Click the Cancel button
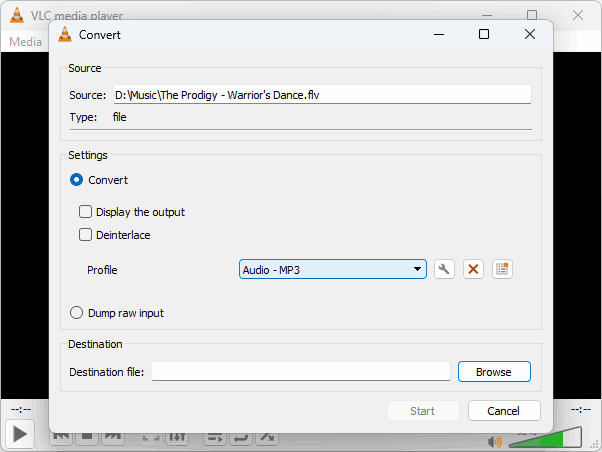The image size is (602, 452). click(x=504, y=411)
